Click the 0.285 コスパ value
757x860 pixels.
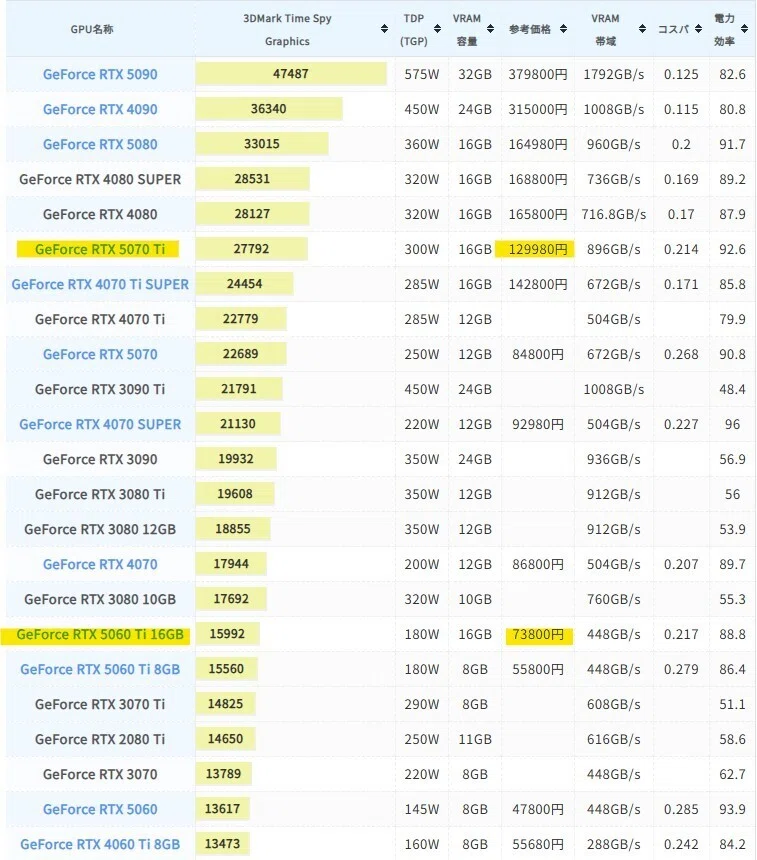pyautogui.click(x=681, y=809)
